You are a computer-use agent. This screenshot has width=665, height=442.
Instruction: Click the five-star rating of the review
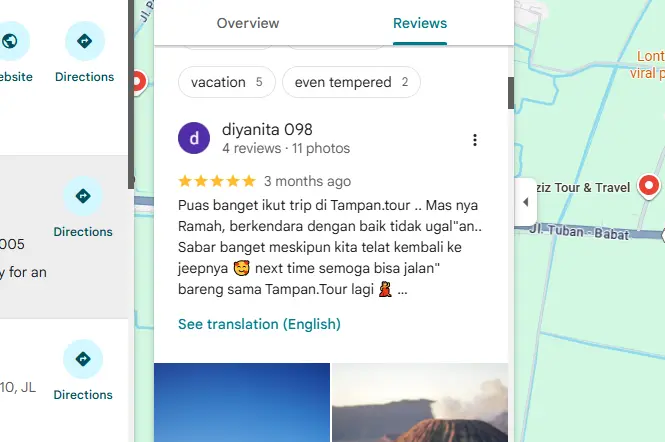pyautogui.click(x=217, y=181)
